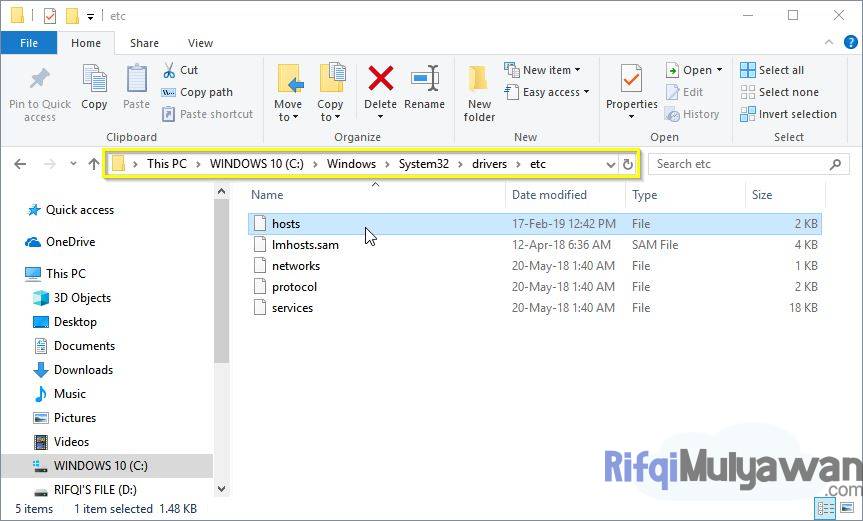The width and height of the screenshot is (863, 521).
Task: Click Invert selection
Action: click(788, 114)
